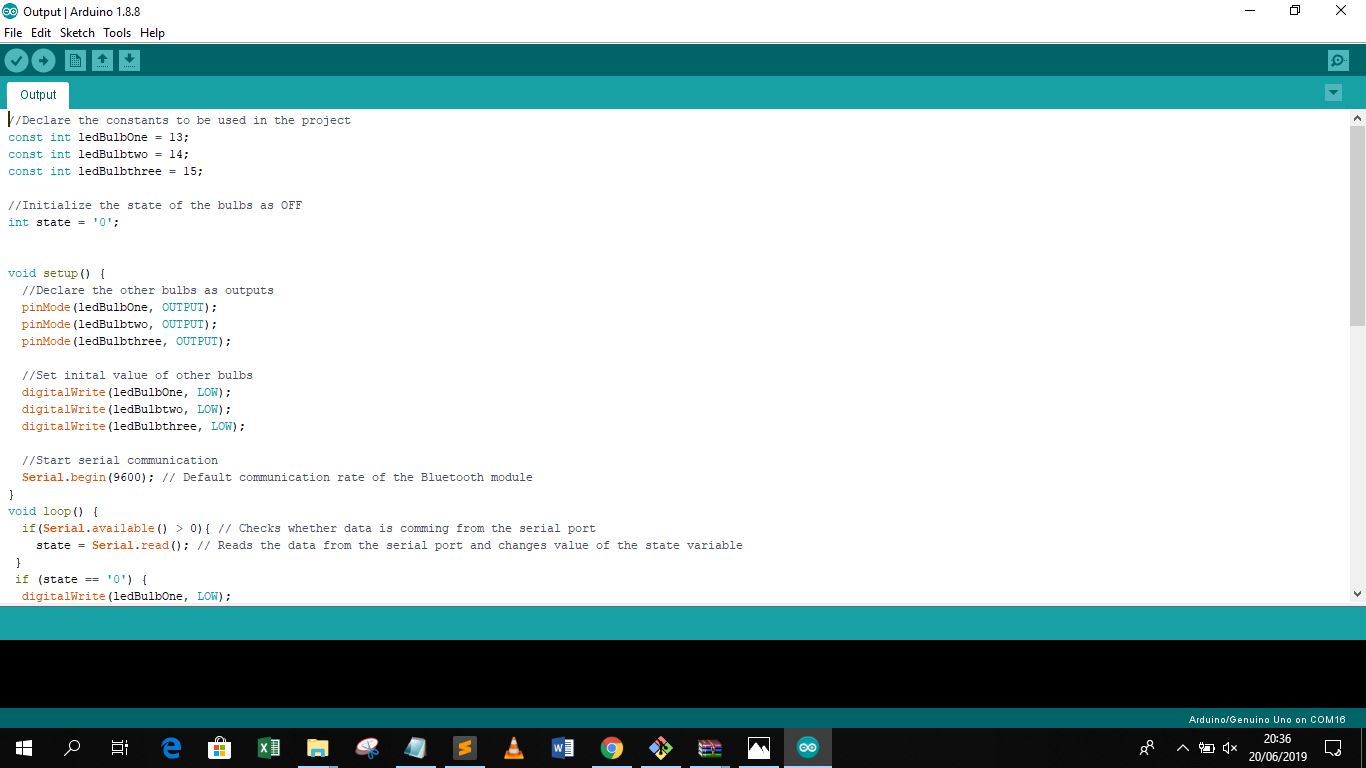This screenshot has width=1366, height=768.
Task: Open the Photos app from the taskbar
Action: [x=759, y=748]
